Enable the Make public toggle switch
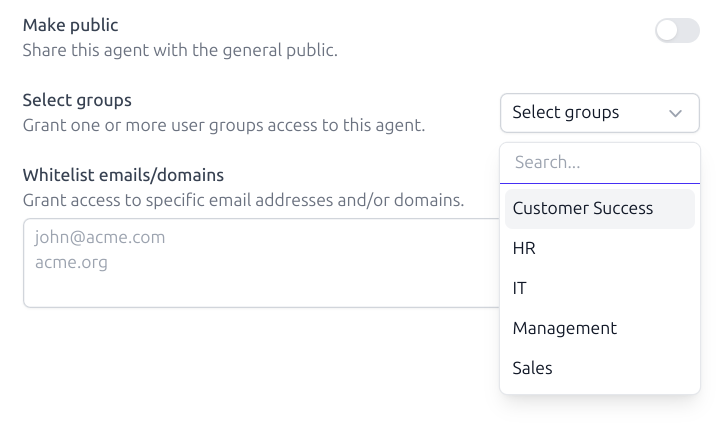 [x=677, y=31]
